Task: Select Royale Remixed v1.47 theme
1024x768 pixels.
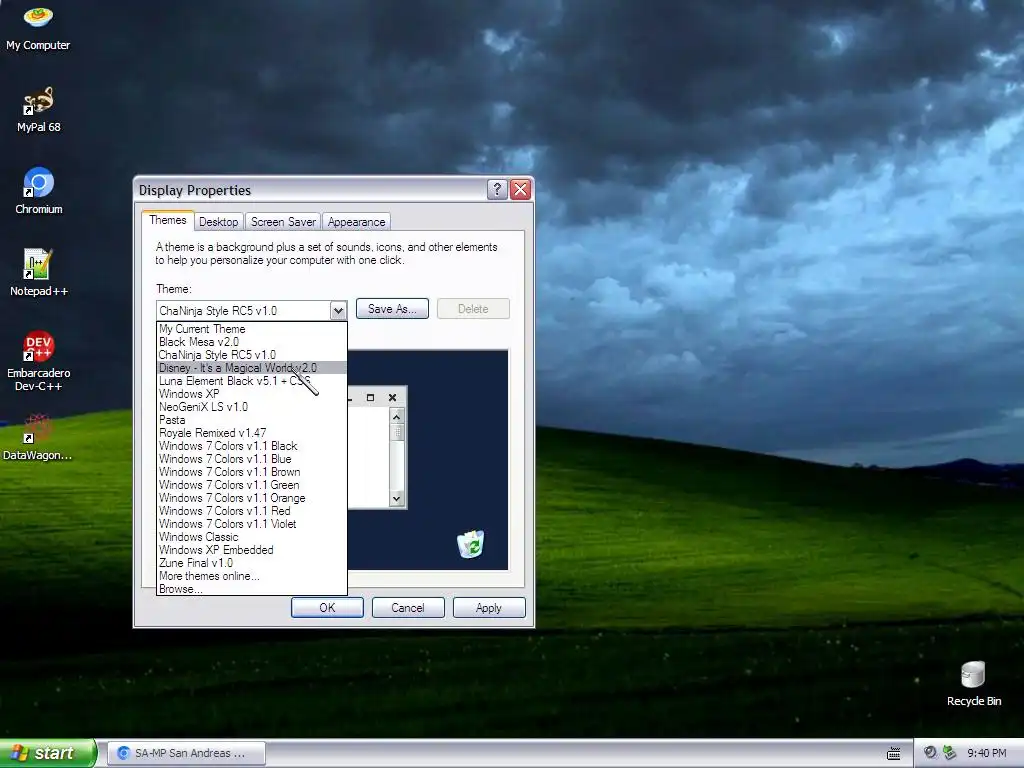Action: (x=252, y=433)
